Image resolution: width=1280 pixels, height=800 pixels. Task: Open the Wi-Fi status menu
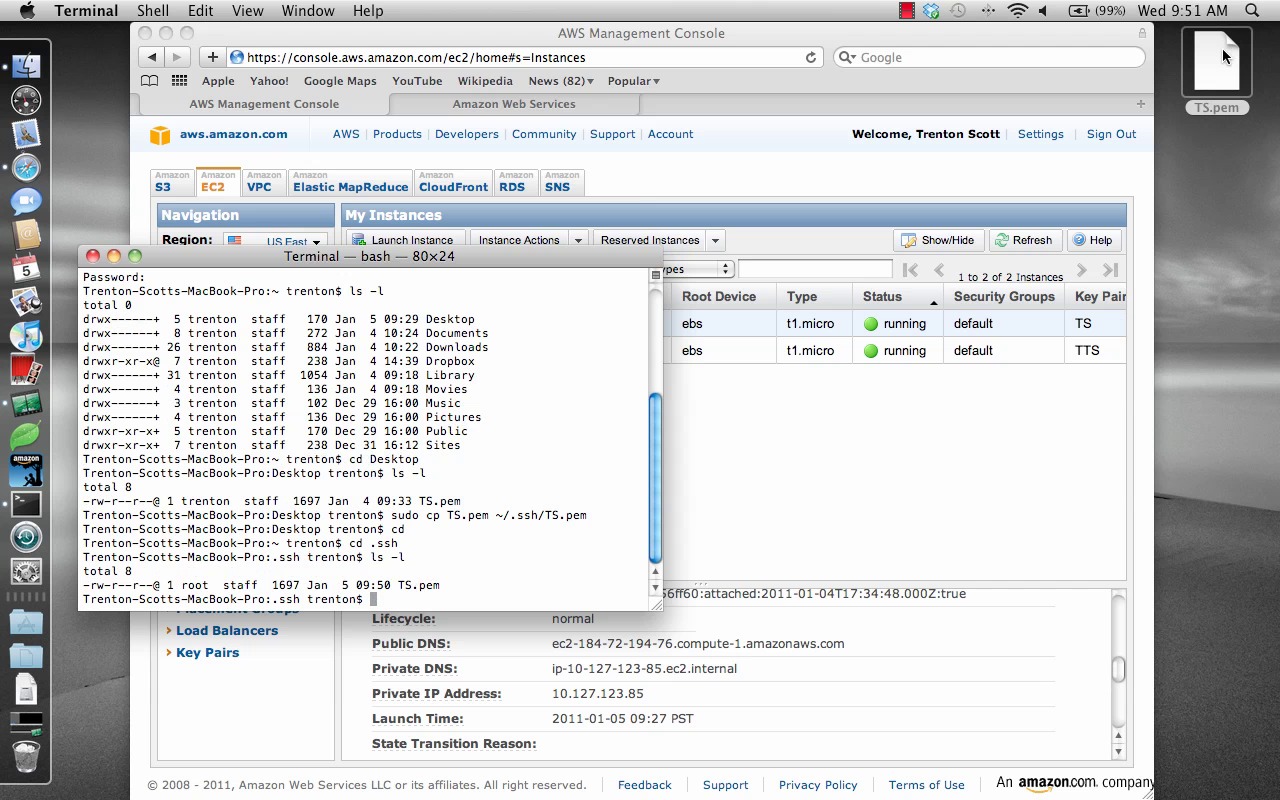pos(1018,11)
